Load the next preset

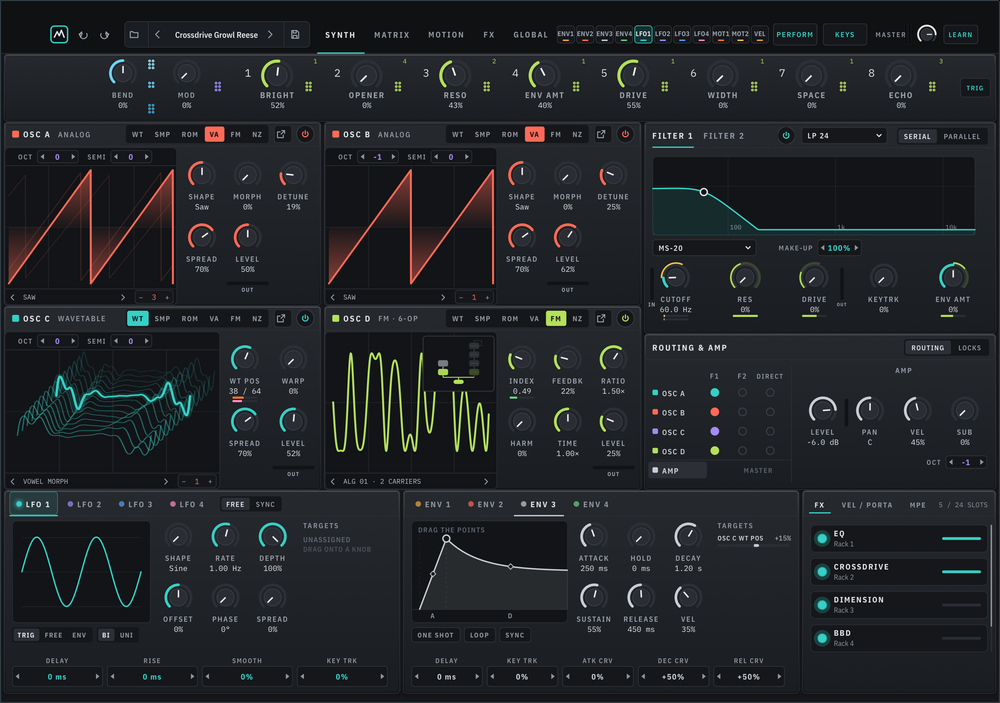point(270,34)
